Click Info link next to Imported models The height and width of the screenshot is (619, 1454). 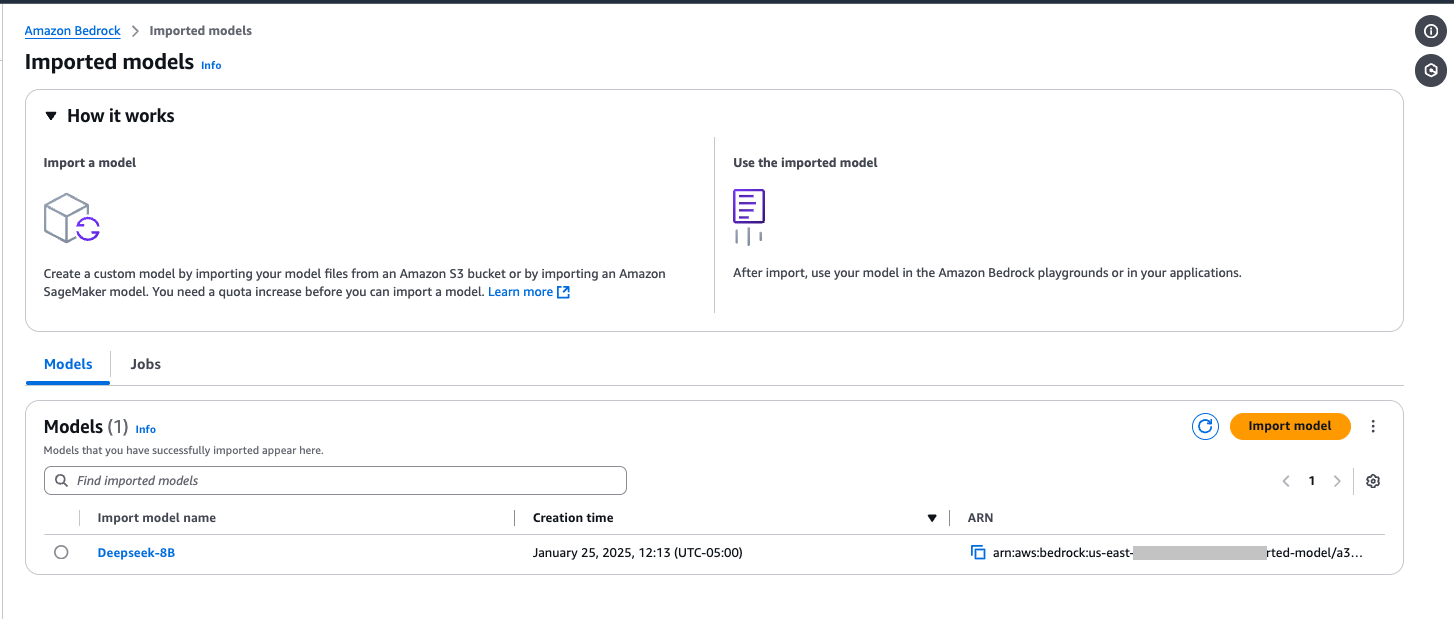[x=211, y=65]
